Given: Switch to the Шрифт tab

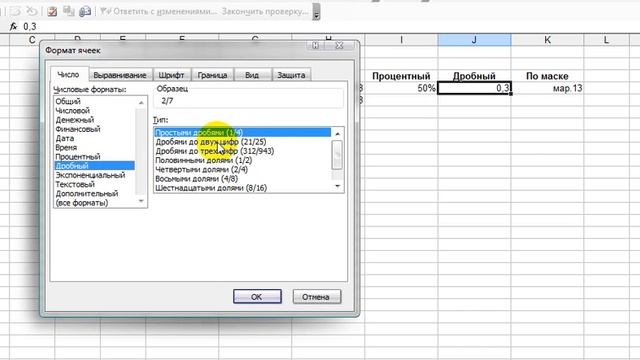Looking at the screenshot, I should tap(171, 75).
